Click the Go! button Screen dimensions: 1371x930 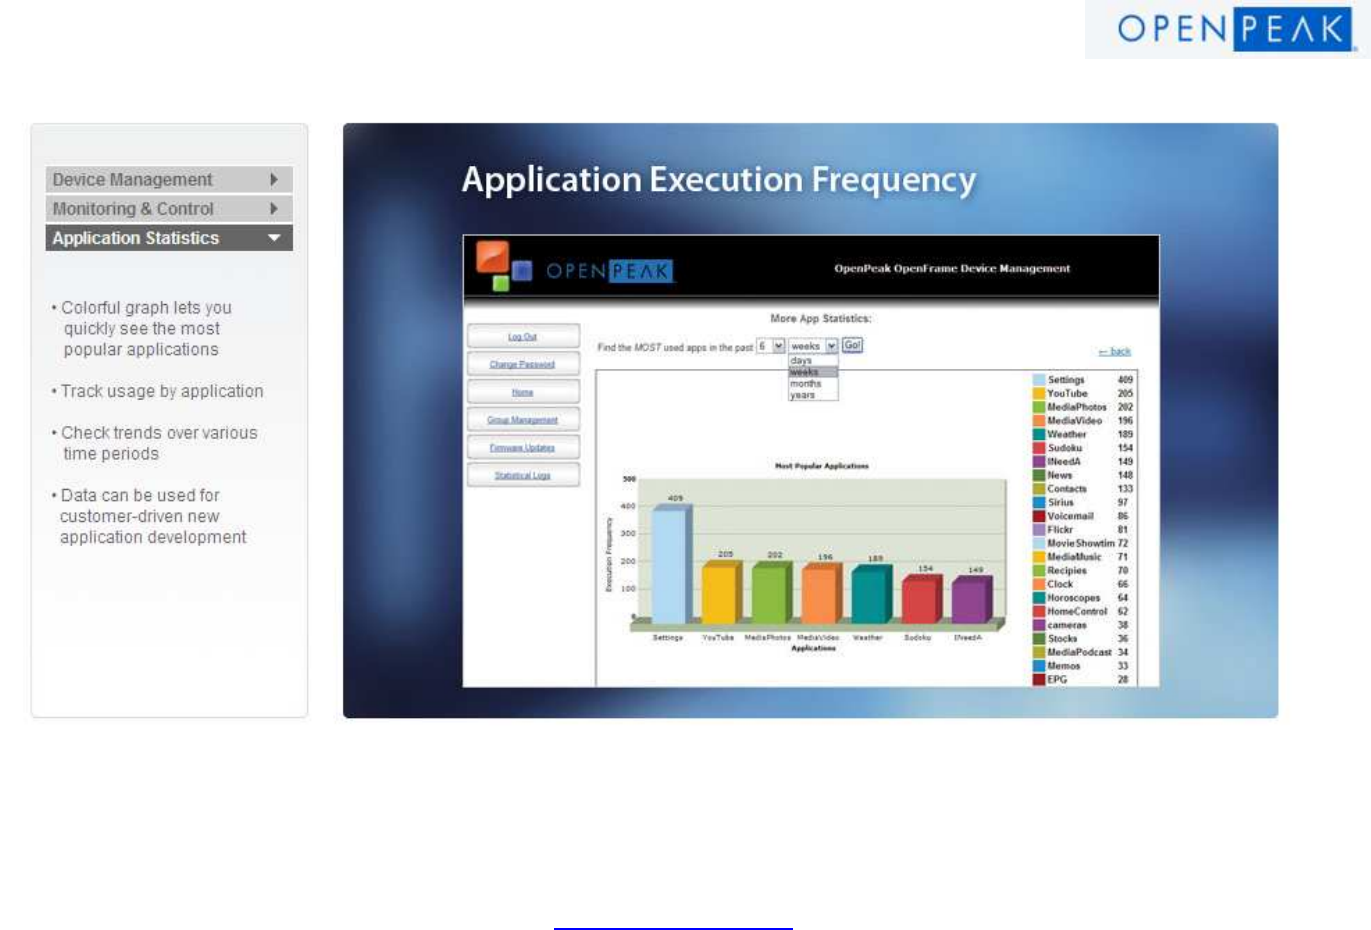click(x=852, y=345)
